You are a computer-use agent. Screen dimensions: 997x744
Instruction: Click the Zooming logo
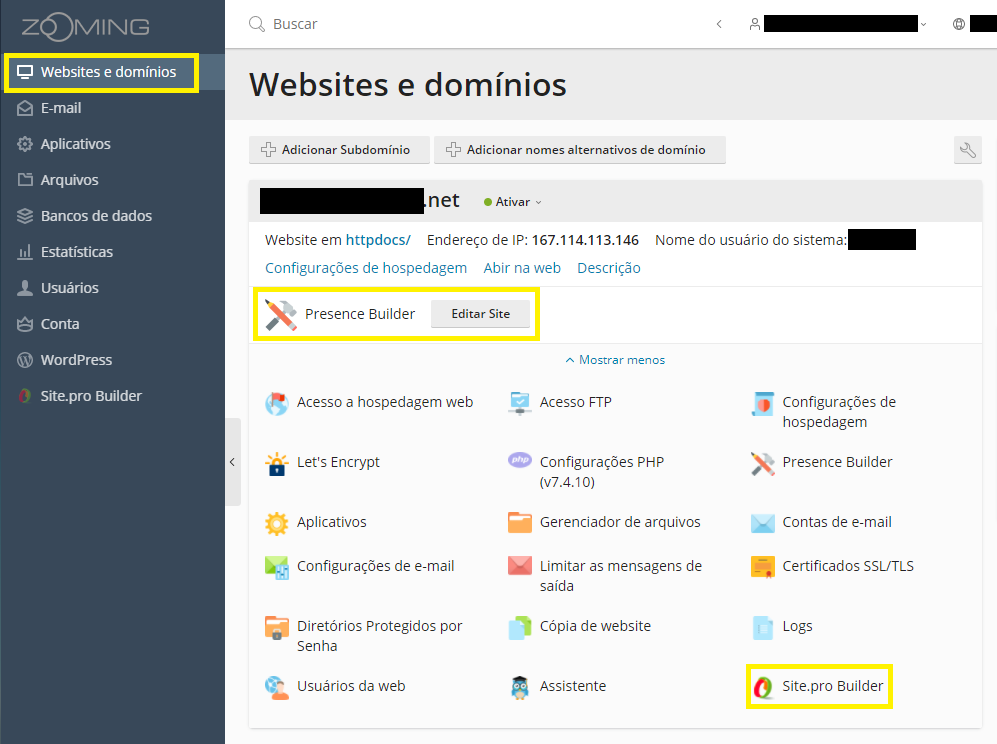pyautogui.click(x=85, y=27)
